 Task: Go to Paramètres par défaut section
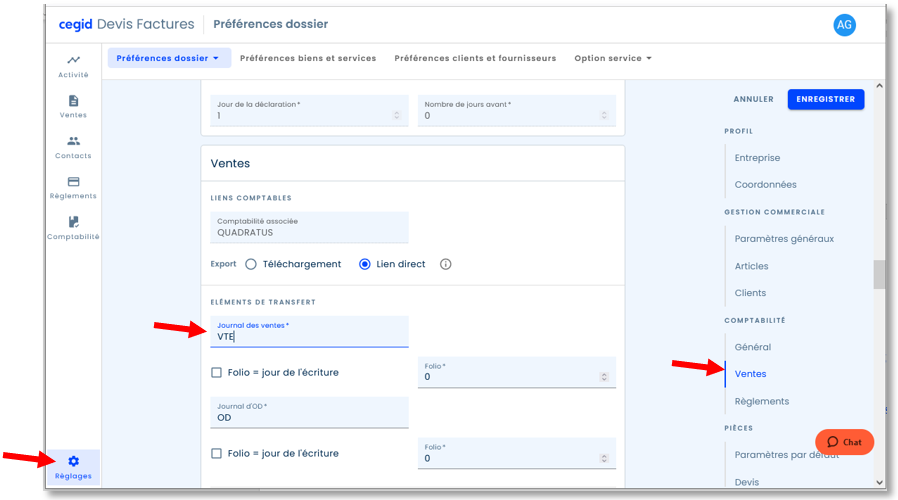tap(787, 455)
